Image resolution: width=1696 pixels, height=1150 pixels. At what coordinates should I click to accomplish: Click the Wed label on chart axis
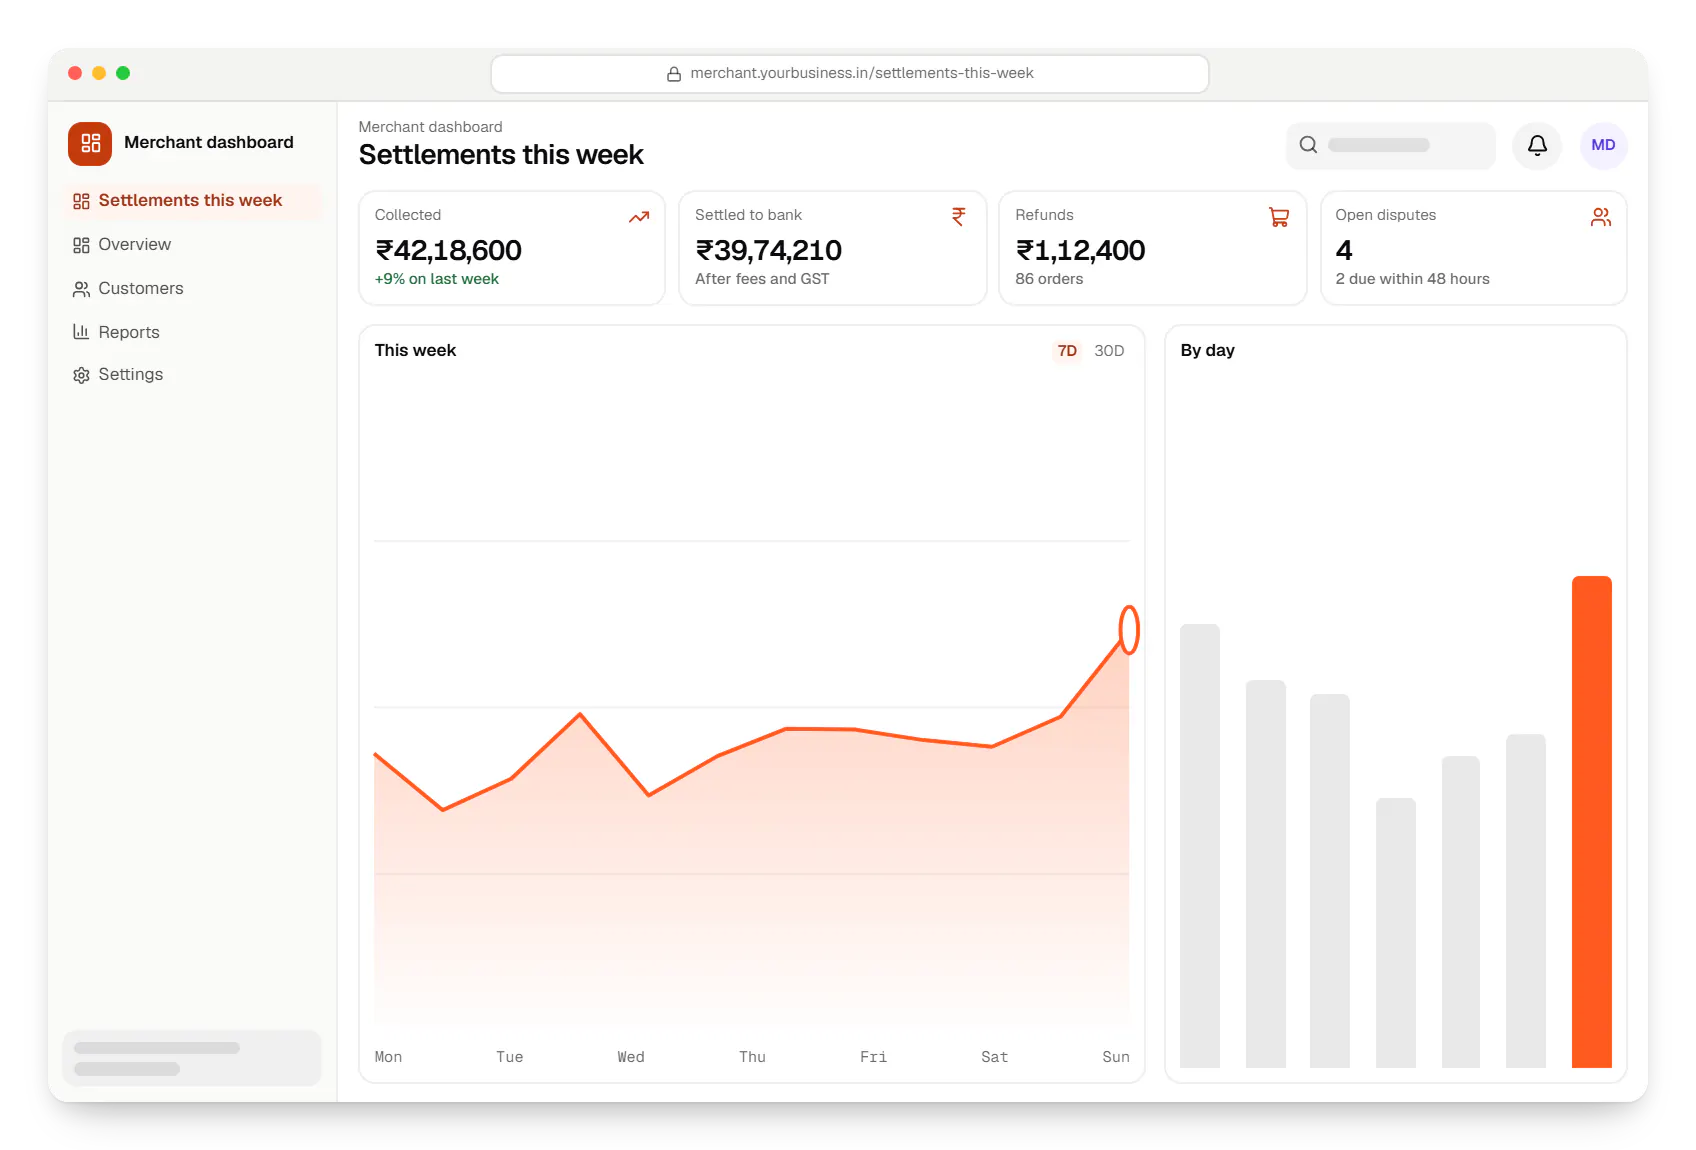tap(631, 1057)
